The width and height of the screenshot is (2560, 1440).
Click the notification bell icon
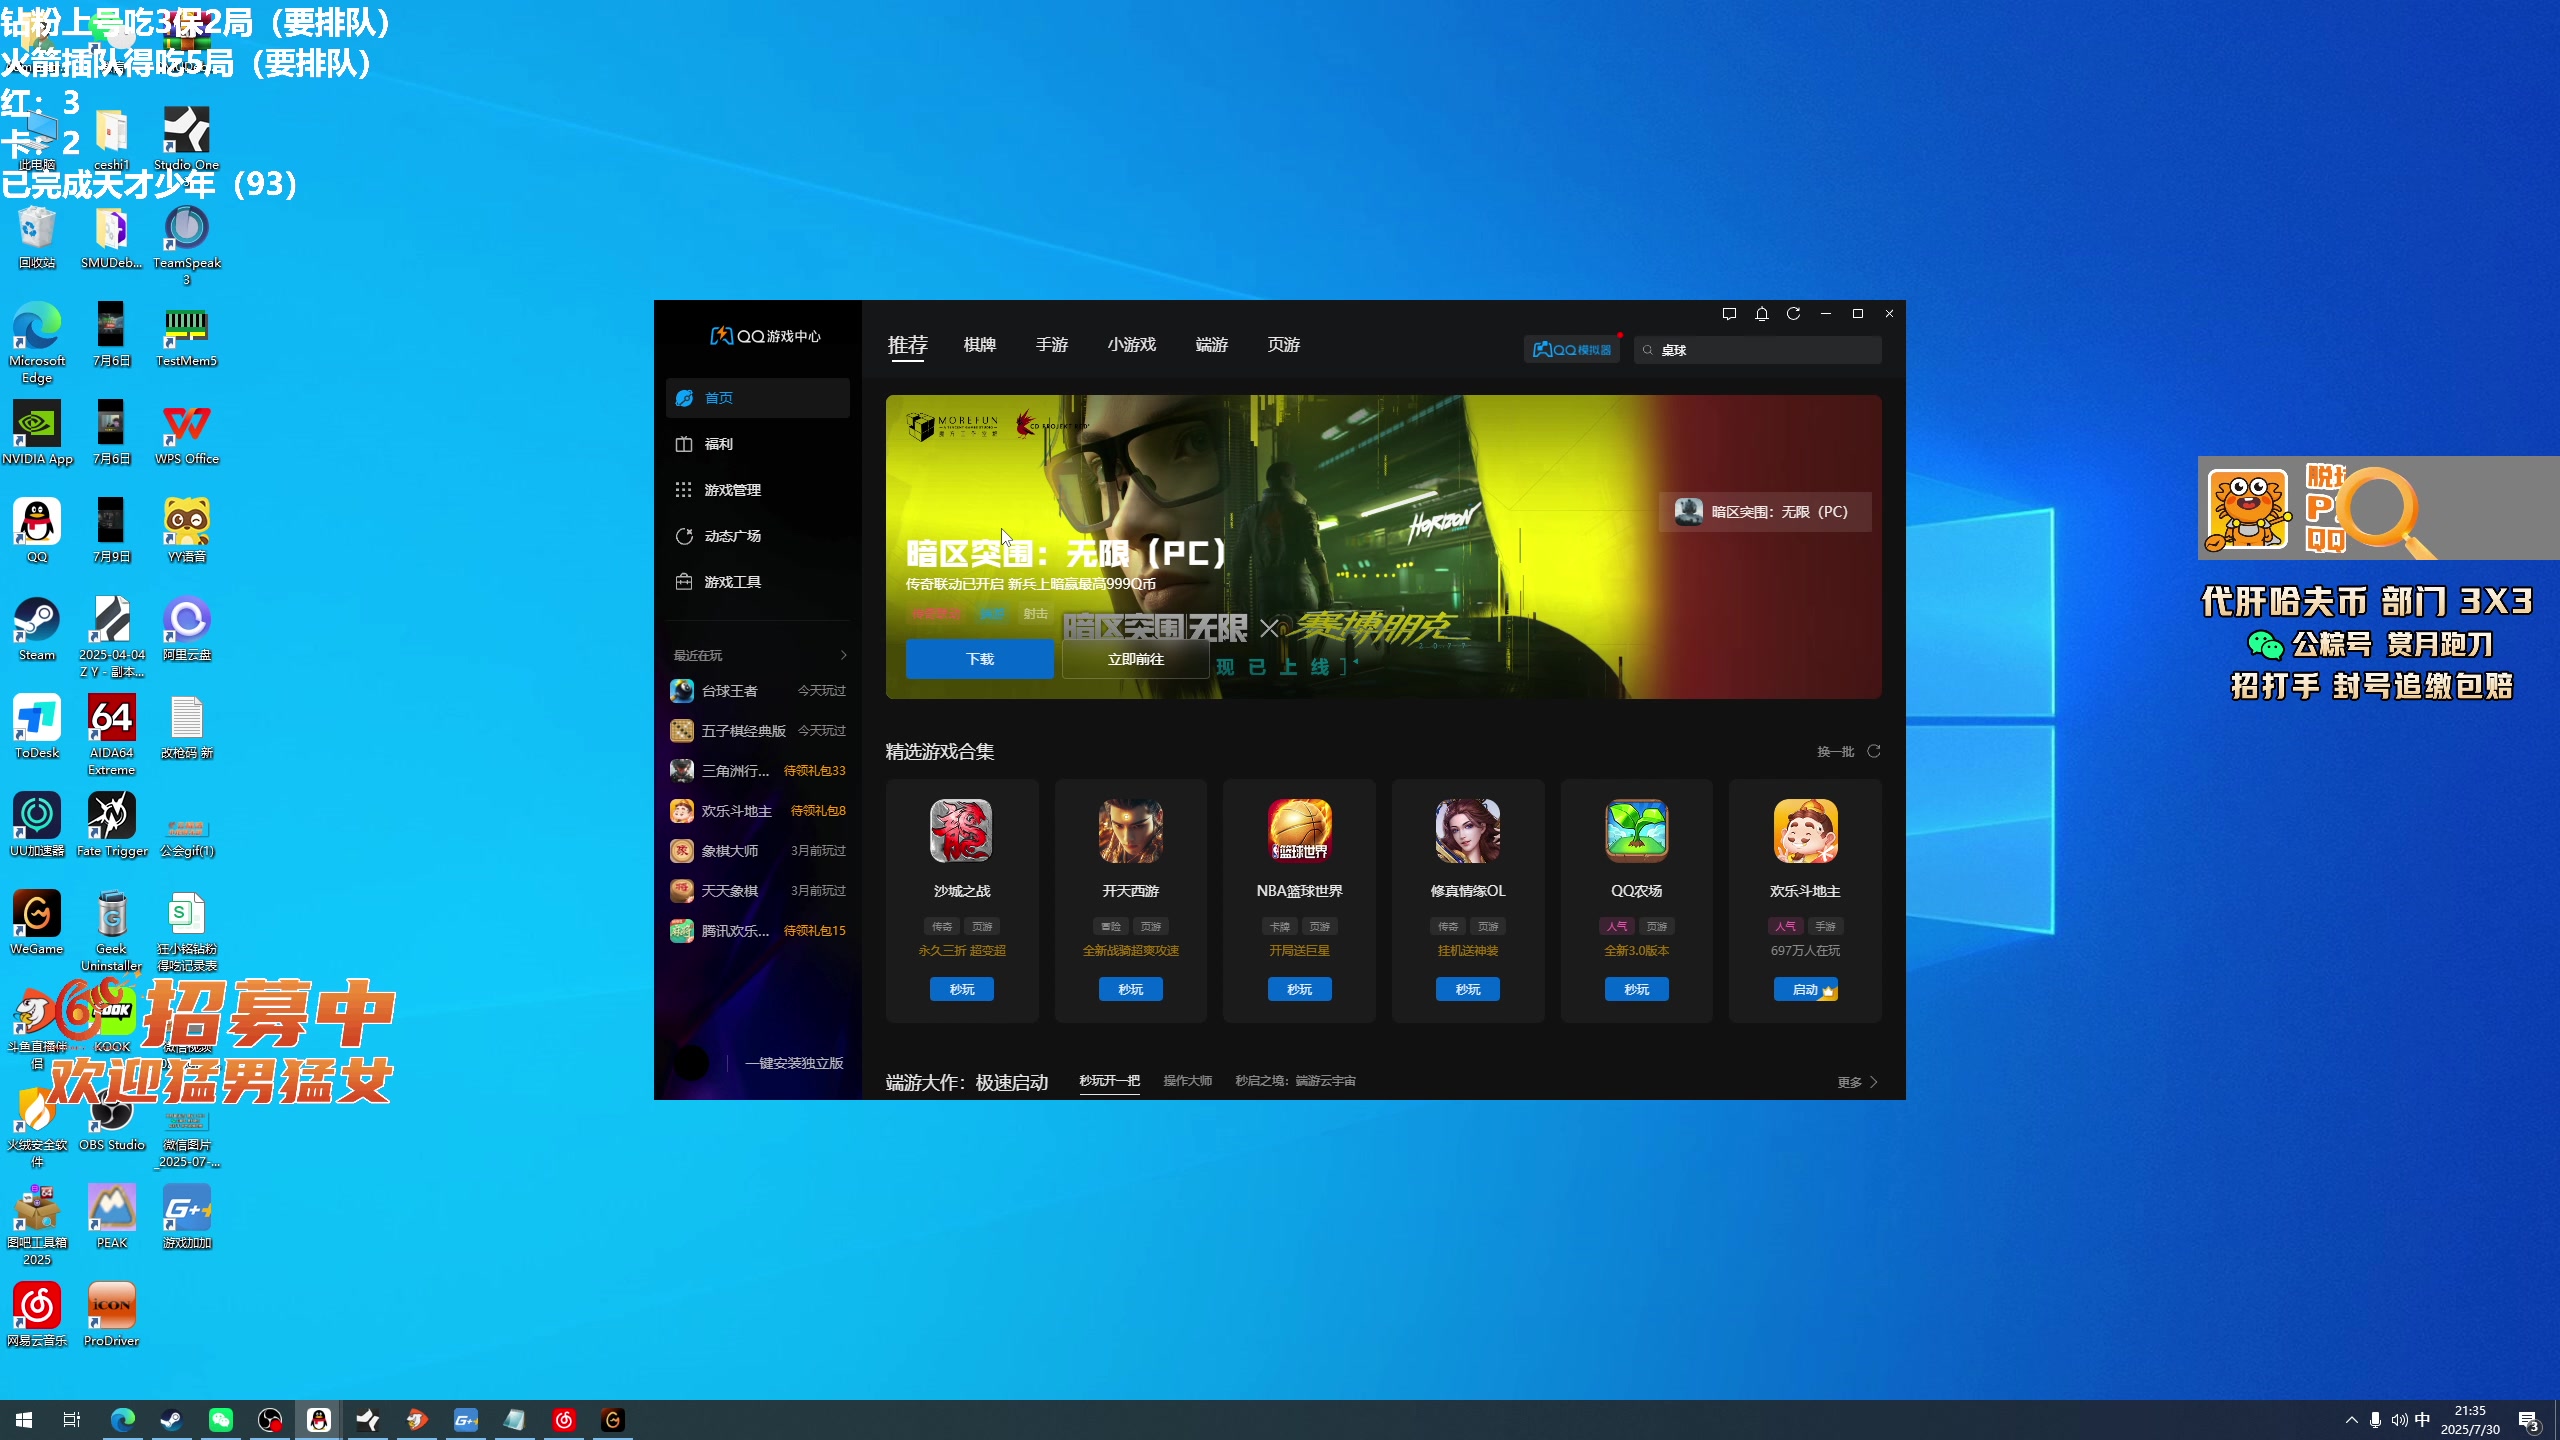[1761, 314]
